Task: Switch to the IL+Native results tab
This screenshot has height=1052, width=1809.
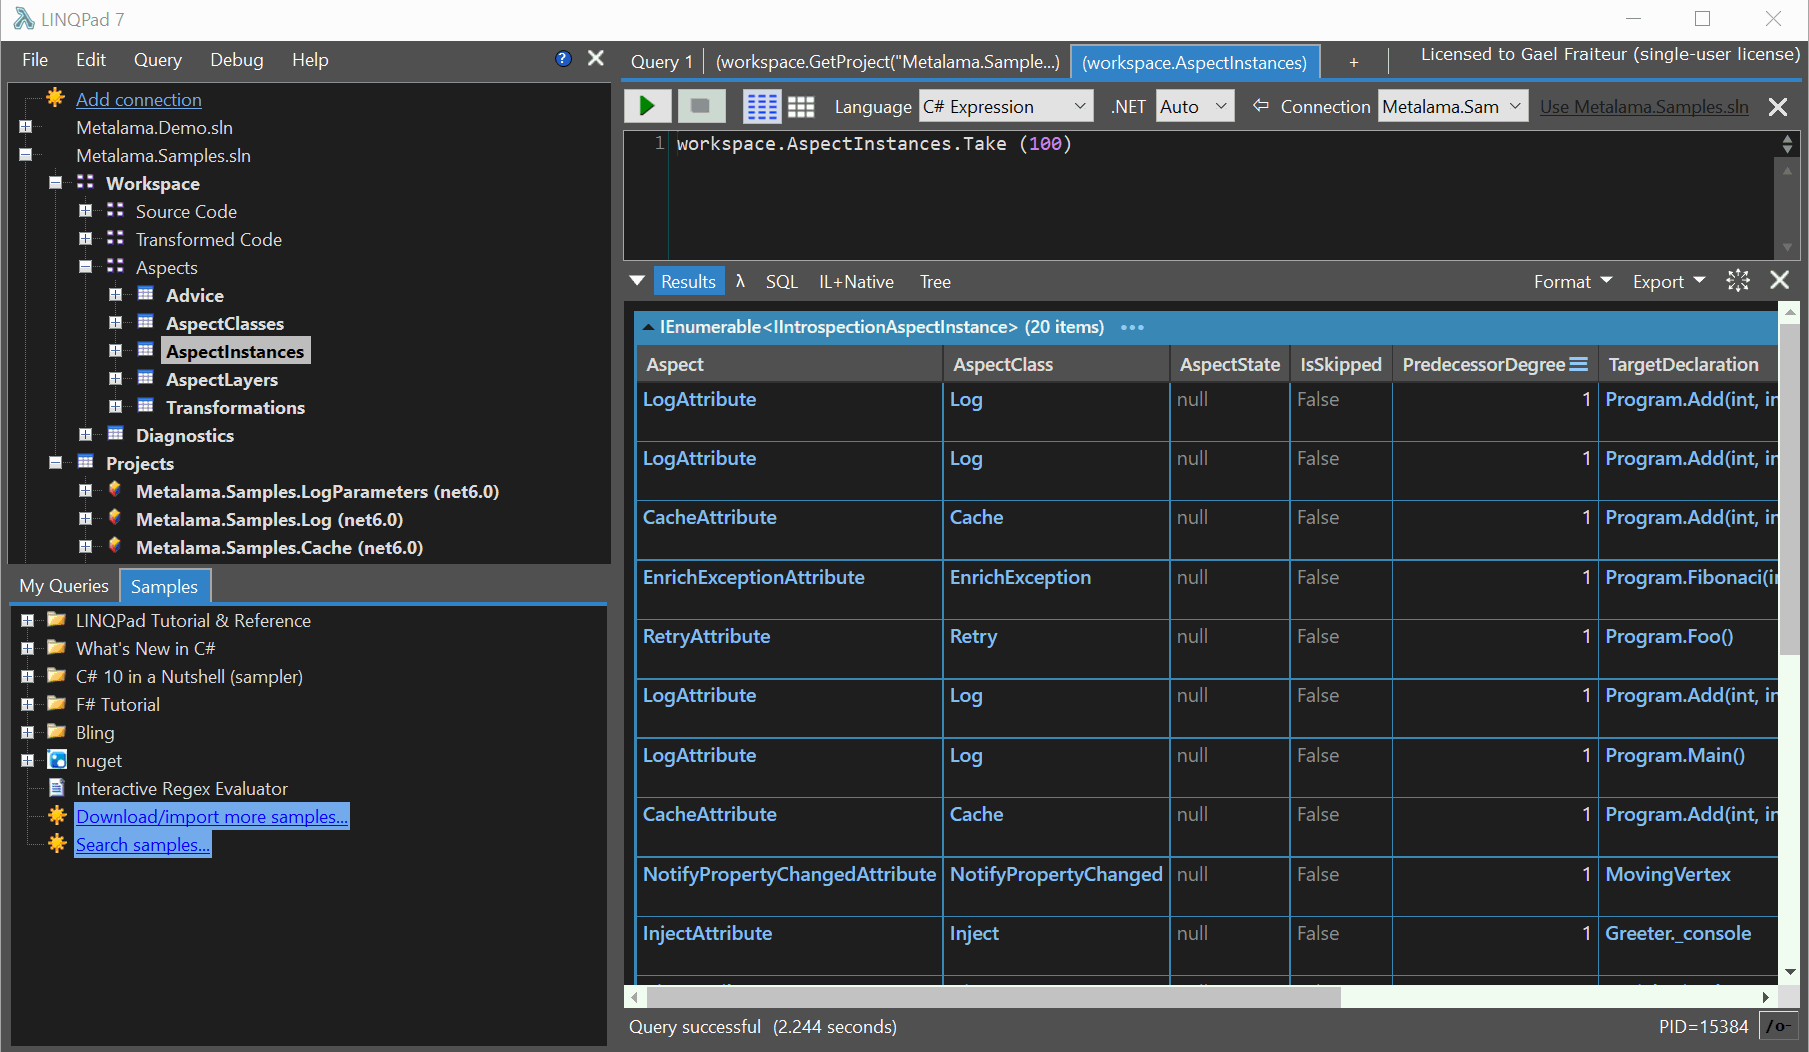Action: click(856, 282)
